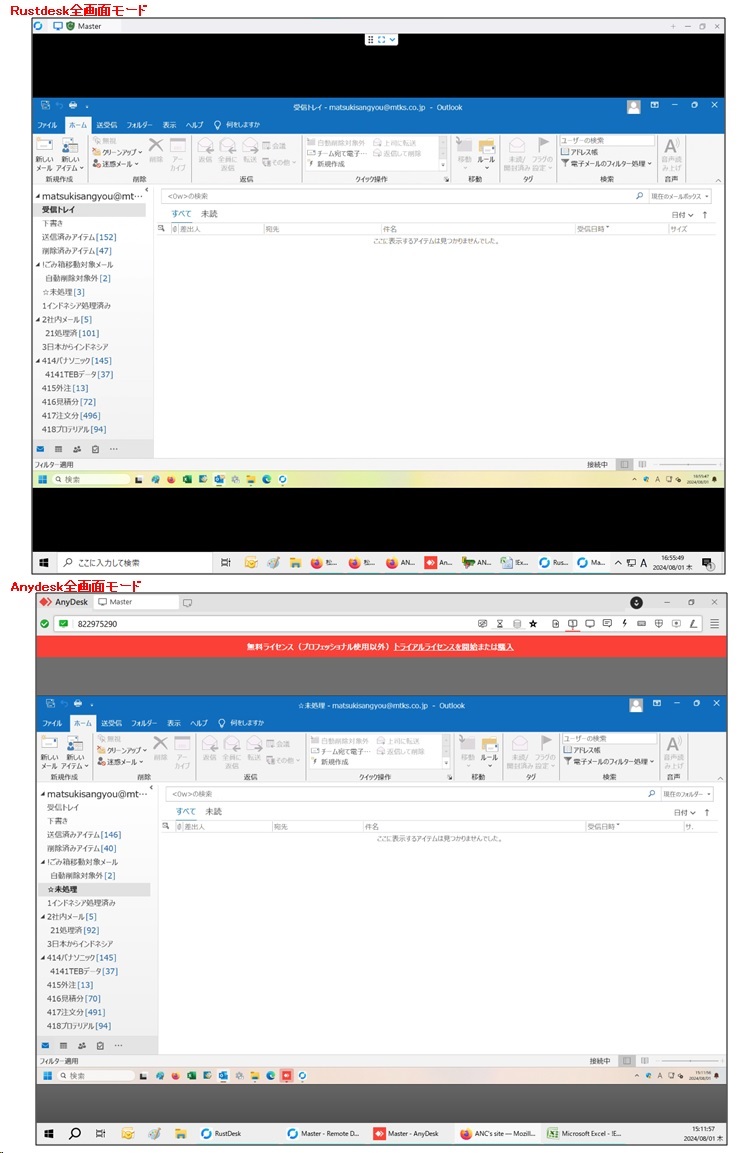Click mail navigation icon in AnyDesk screenshot
750x1153 pixels.
pos(46,1045)
